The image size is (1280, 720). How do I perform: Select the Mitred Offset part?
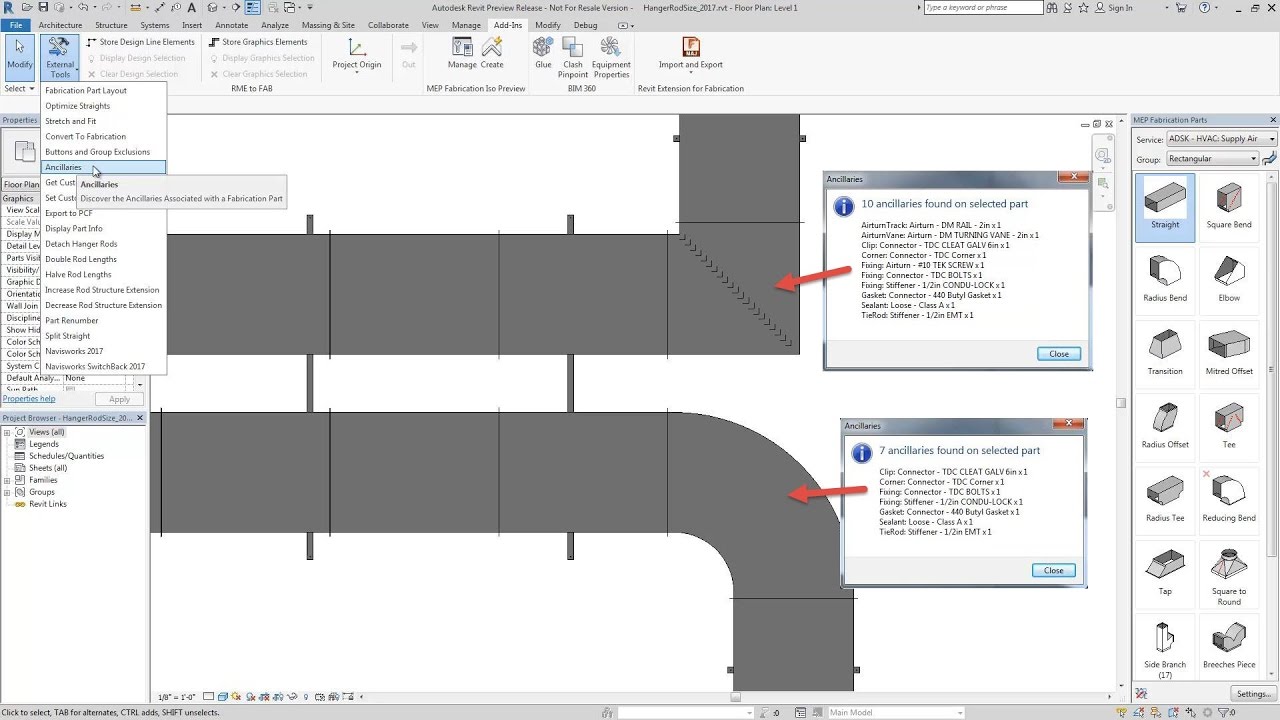click(1229, 354)
